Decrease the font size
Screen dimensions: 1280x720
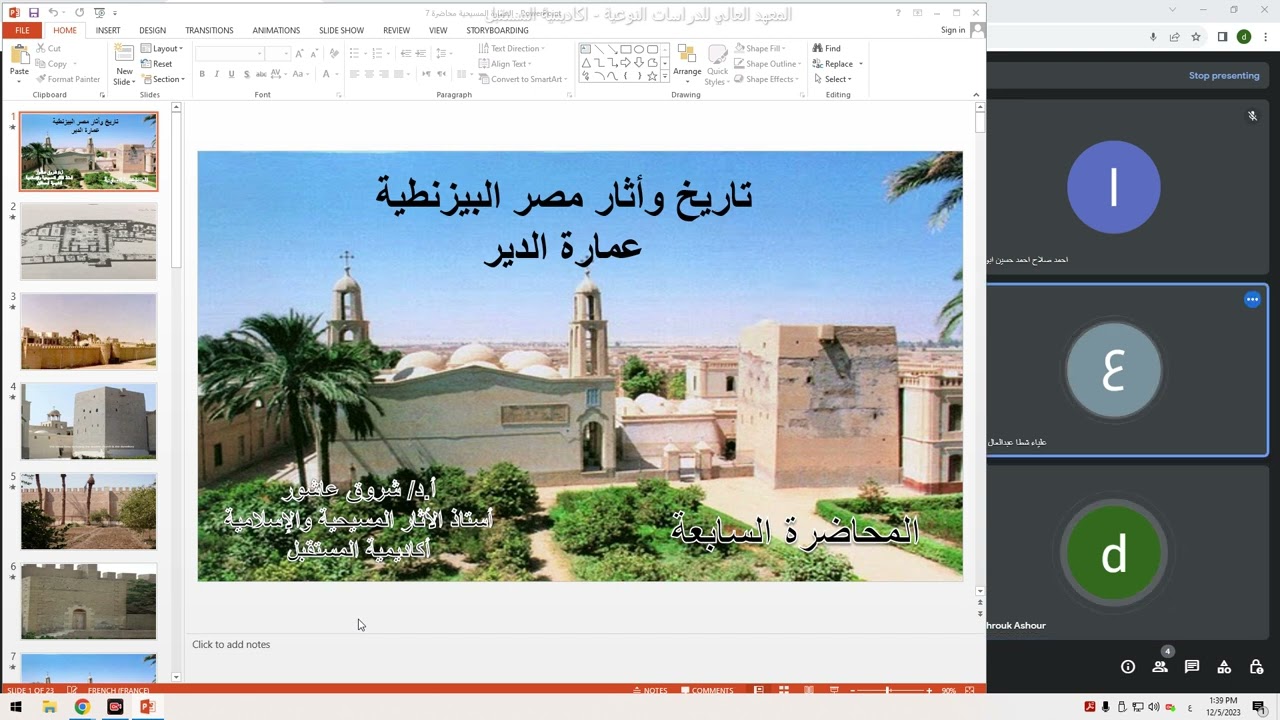(x=313, y=53)
